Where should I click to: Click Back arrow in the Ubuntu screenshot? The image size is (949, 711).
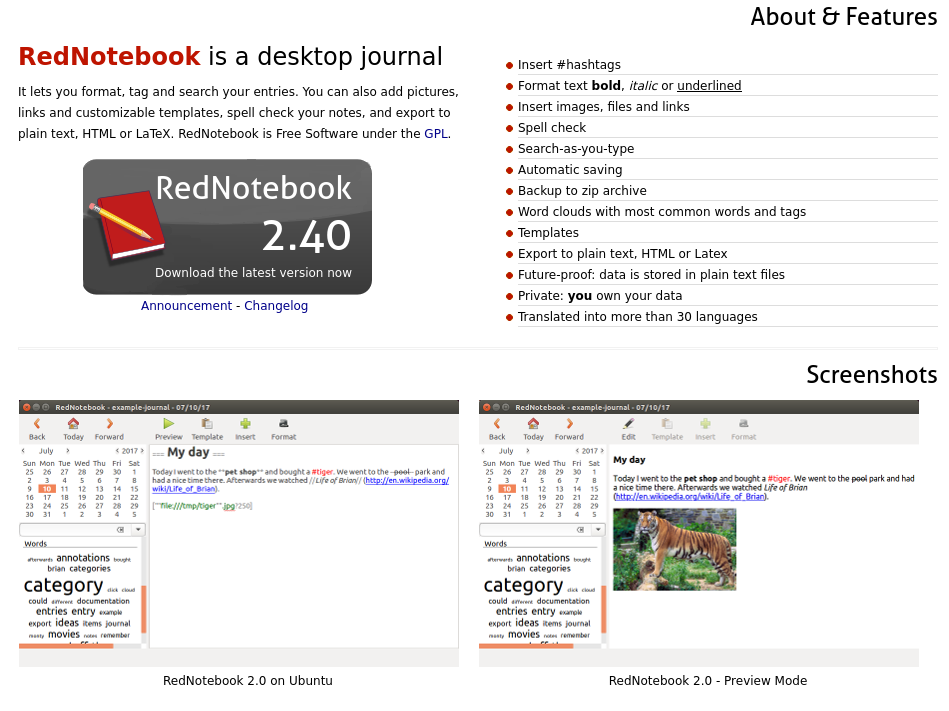click(37, 424)
